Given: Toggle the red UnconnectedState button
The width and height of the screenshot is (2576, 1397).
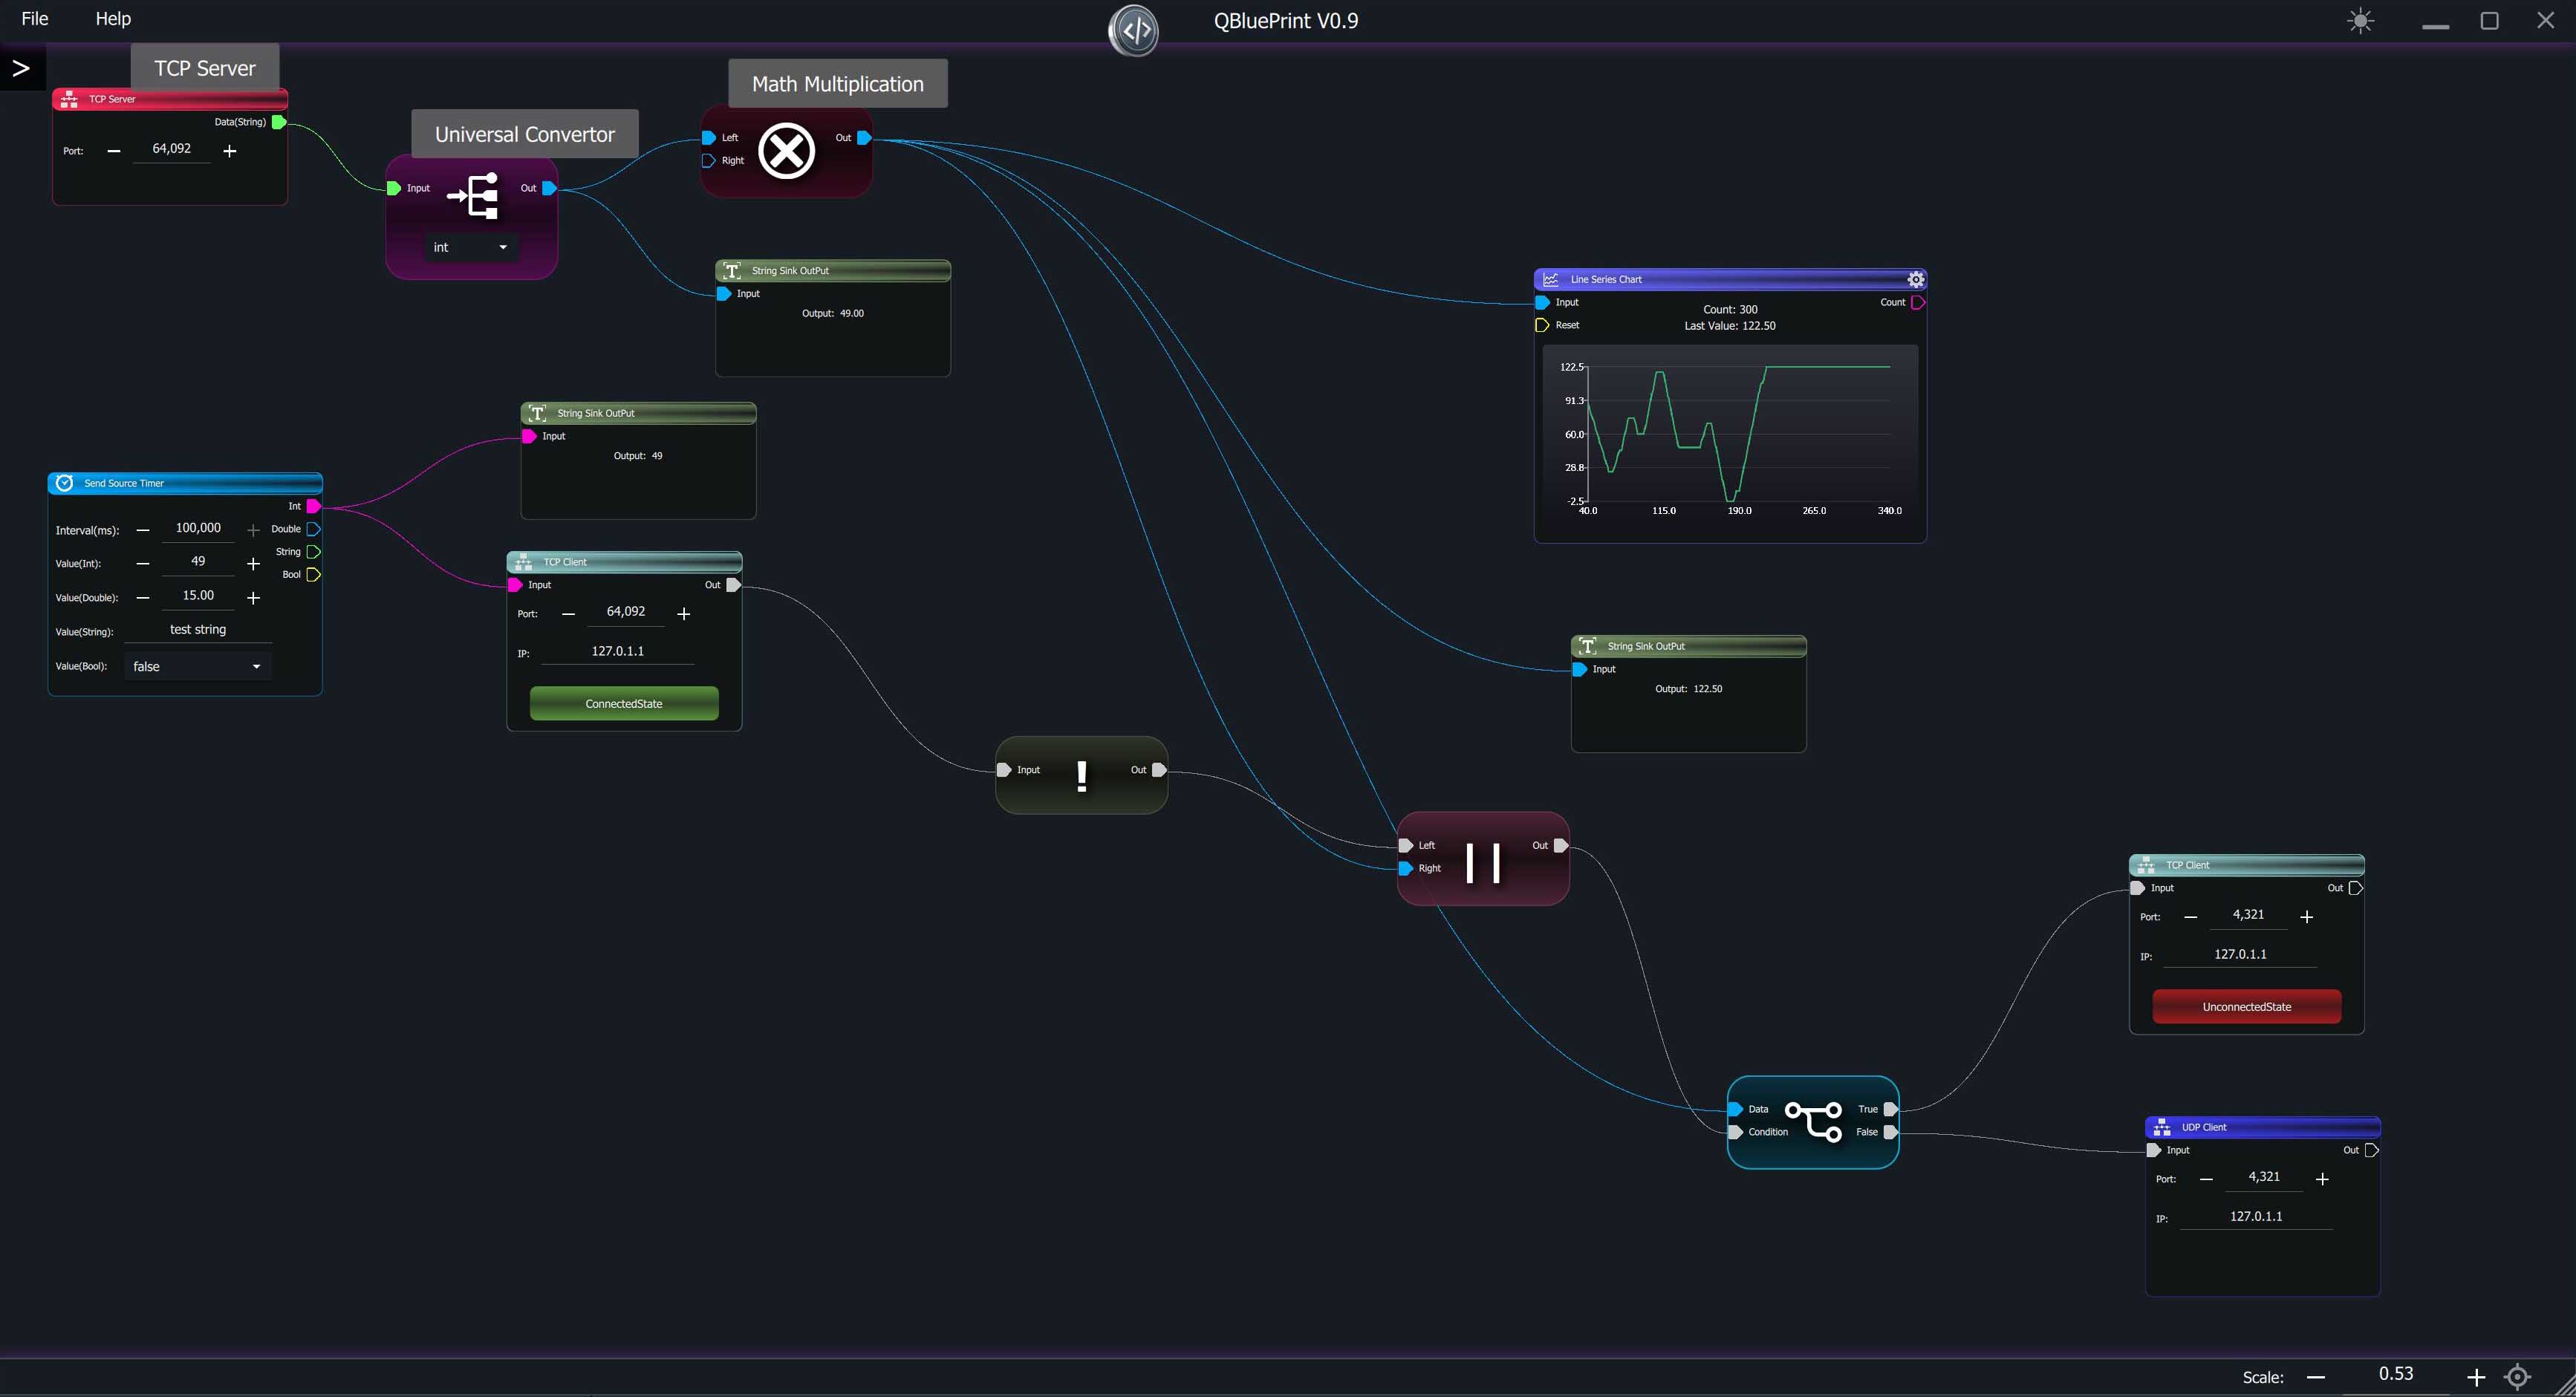Looking at the screenshot, I should click(2246, 1006).
